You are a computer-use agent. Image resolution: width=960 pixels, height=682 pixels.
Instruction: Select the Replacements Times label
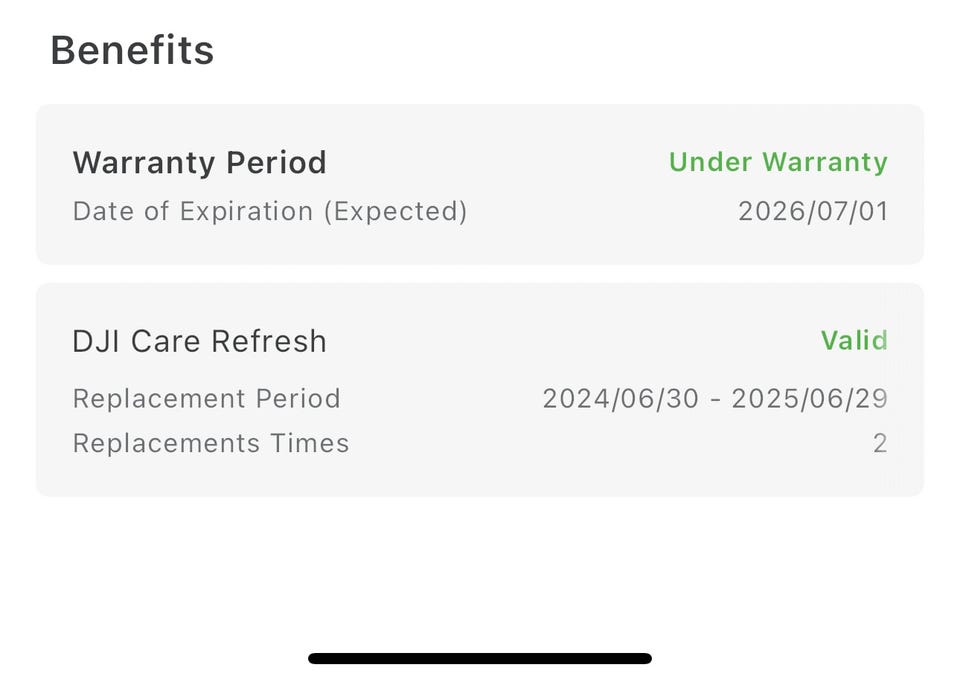pyautogui.click(x=210, y=443)
